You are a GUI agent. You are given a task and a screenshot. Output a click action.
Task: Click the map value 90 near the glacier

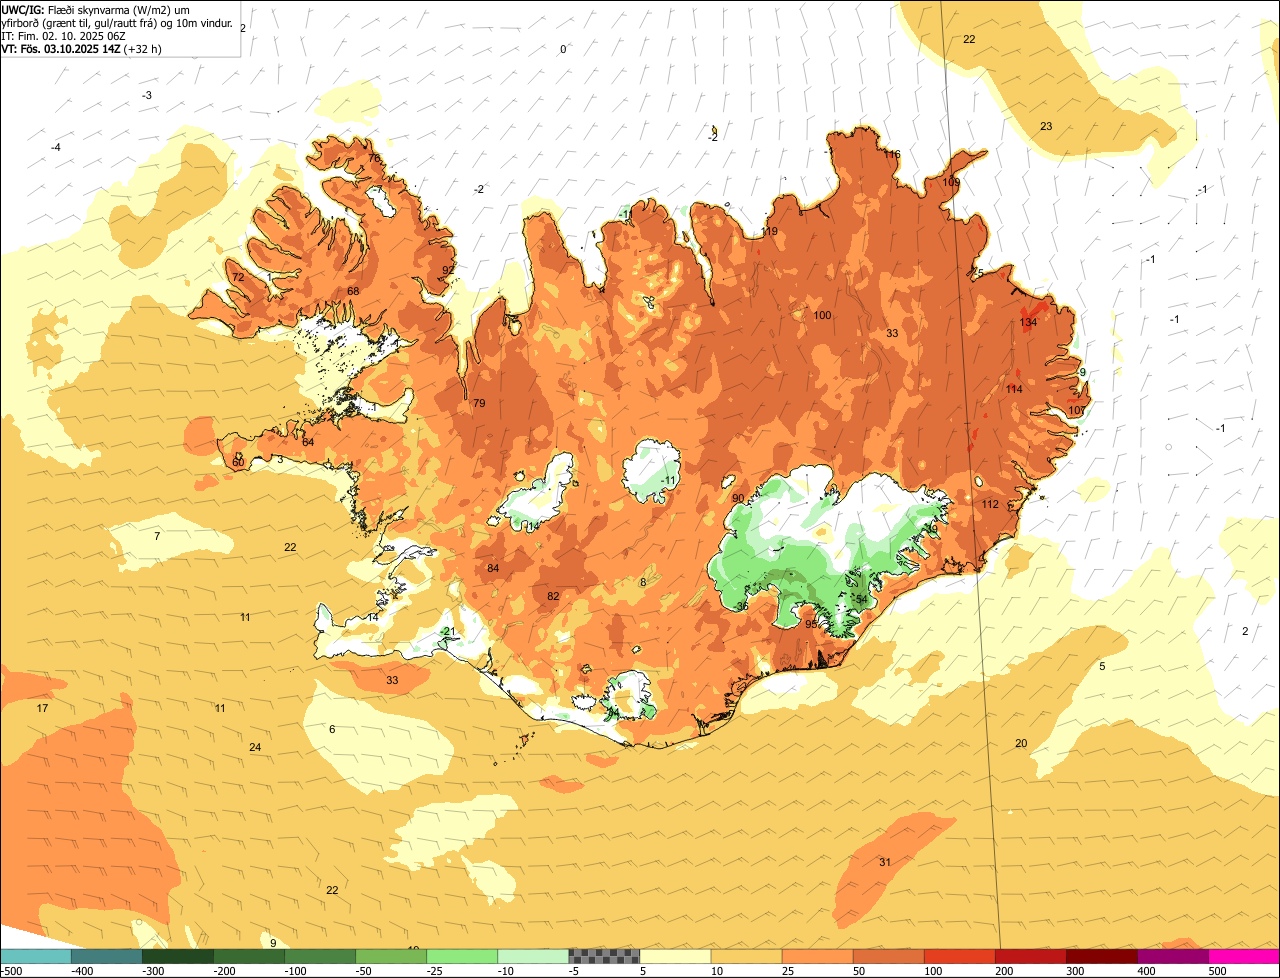pyautogui.click(x=738, y=498)
